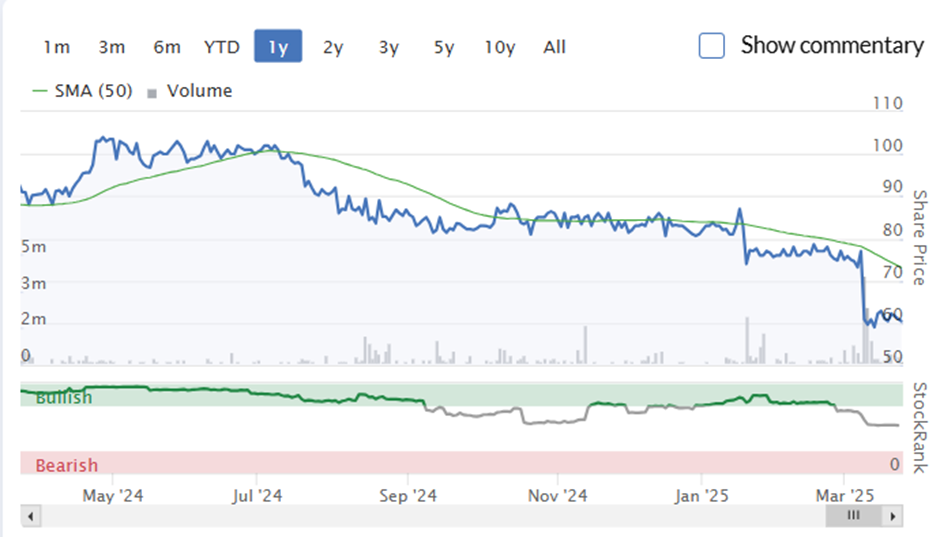Click the 110 price axis value
Viewport: 940px width, 537px height.
(888, 103)
